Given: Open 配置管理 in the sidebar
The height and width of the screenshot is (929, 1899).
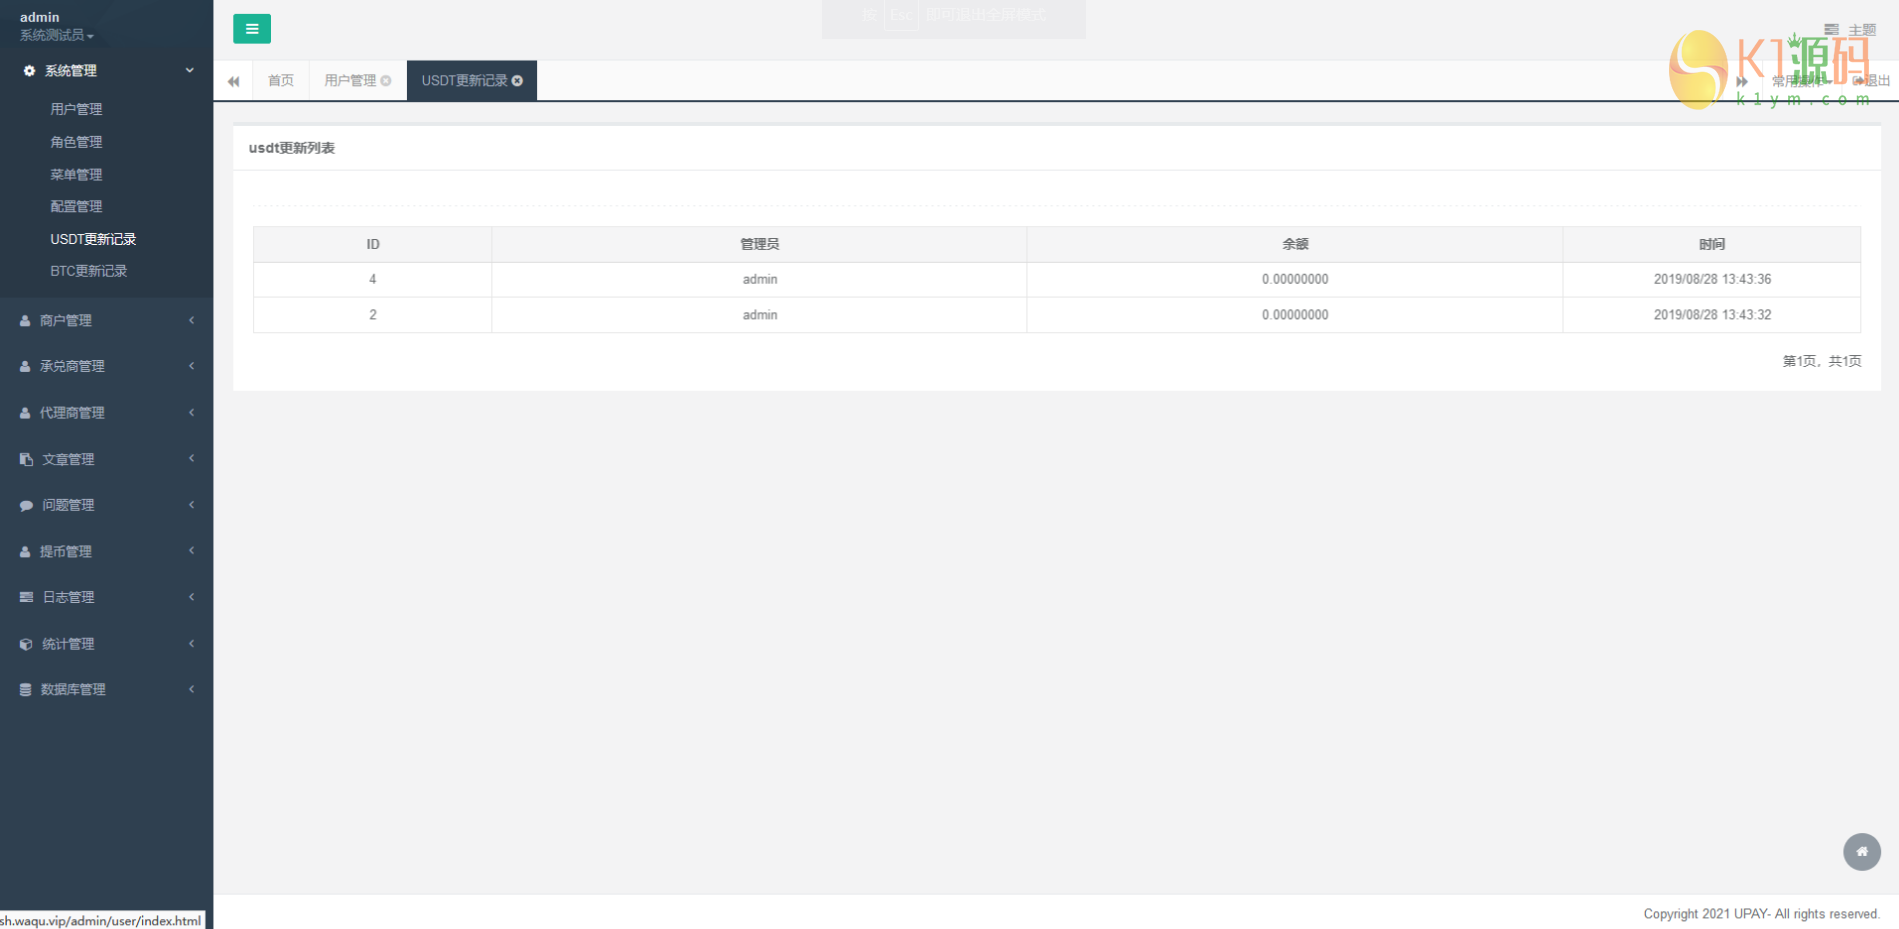Looking at the screenshot, I should 77,206.
